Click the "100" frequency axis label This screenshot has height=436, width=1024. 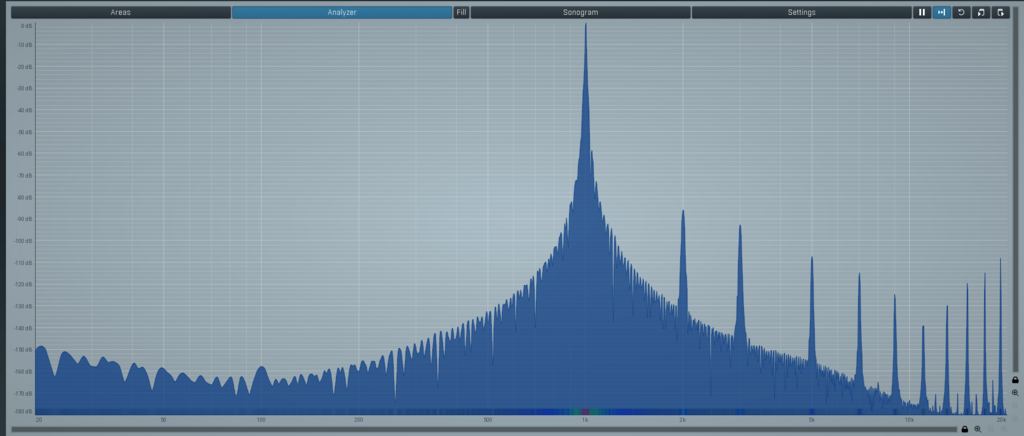click(x=261, y=420)
